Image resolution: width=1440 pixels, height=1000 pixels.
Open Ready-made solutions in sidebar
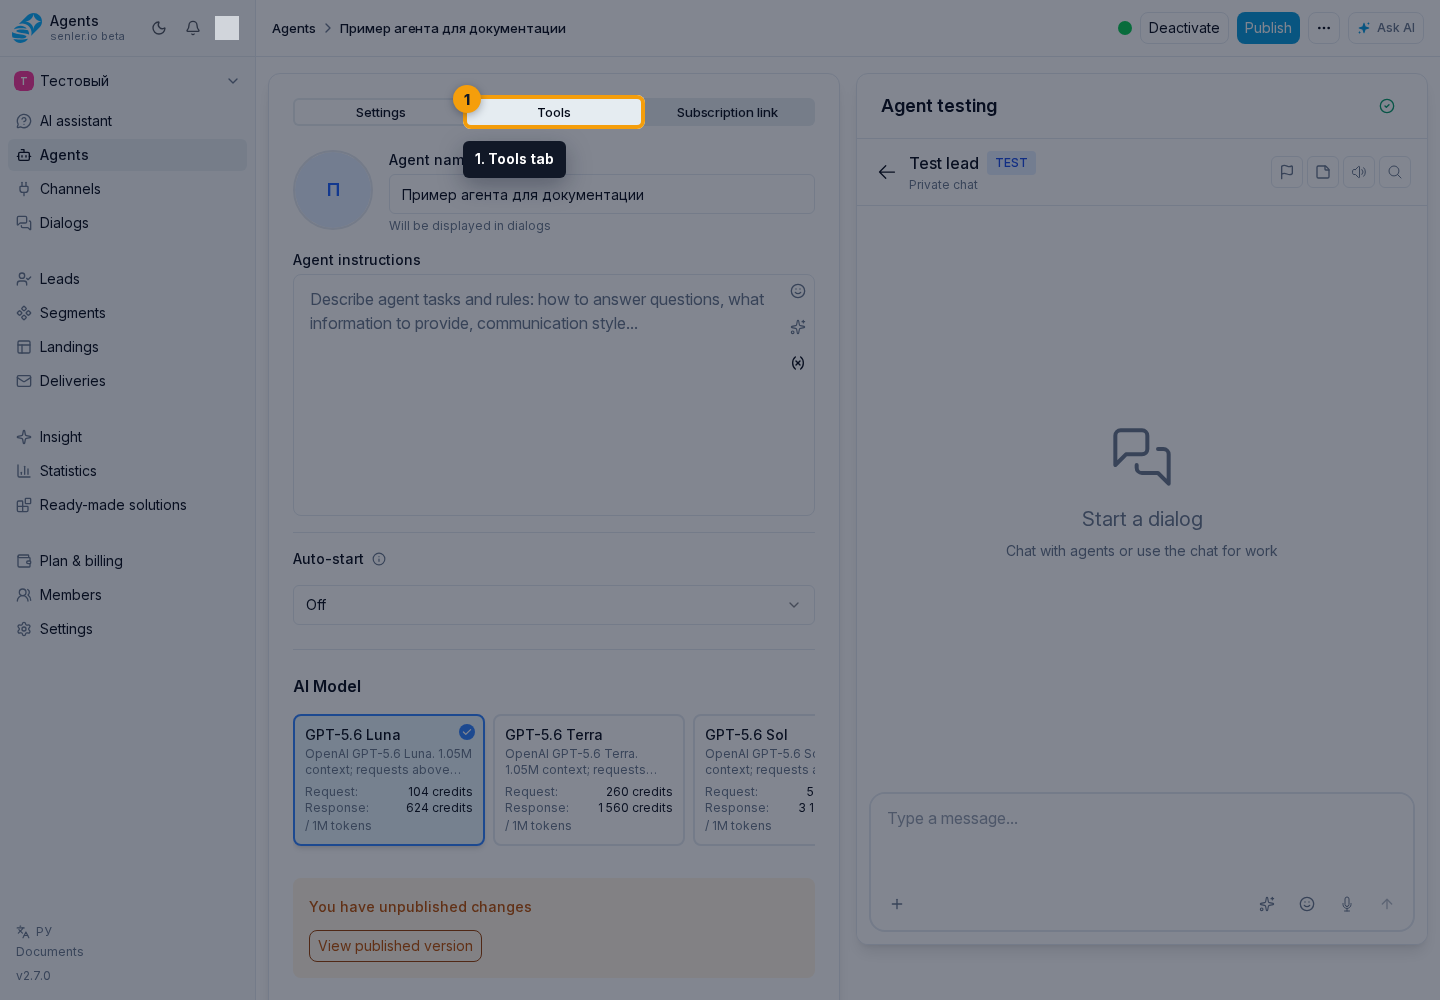tap(127, 505)
